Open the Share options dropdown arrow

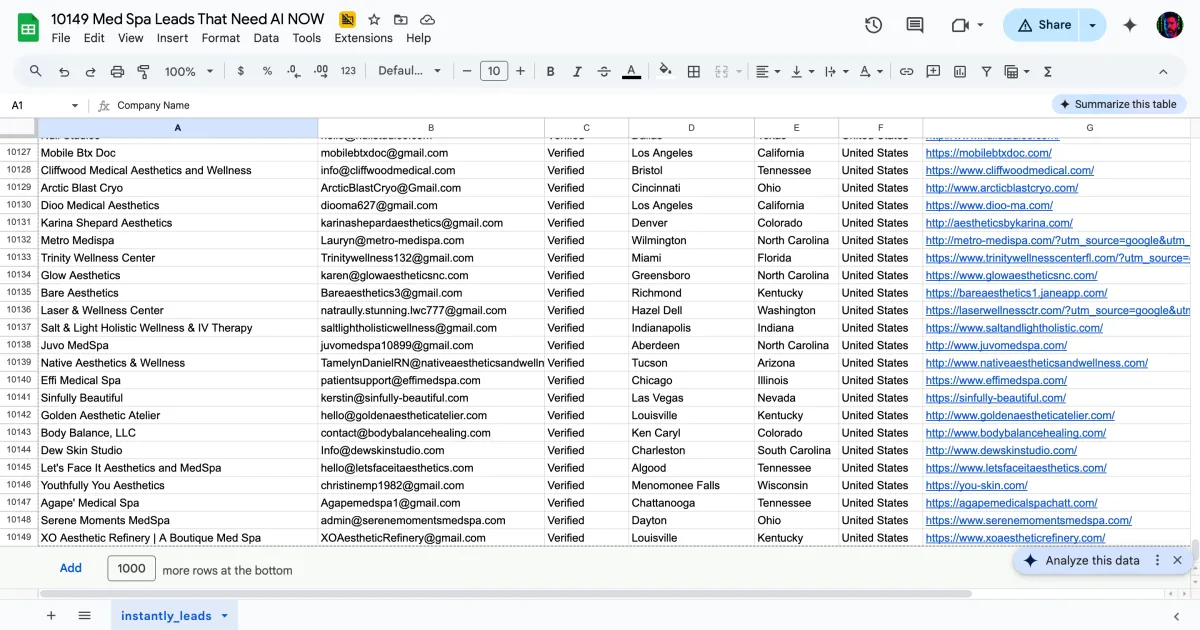1093,25
